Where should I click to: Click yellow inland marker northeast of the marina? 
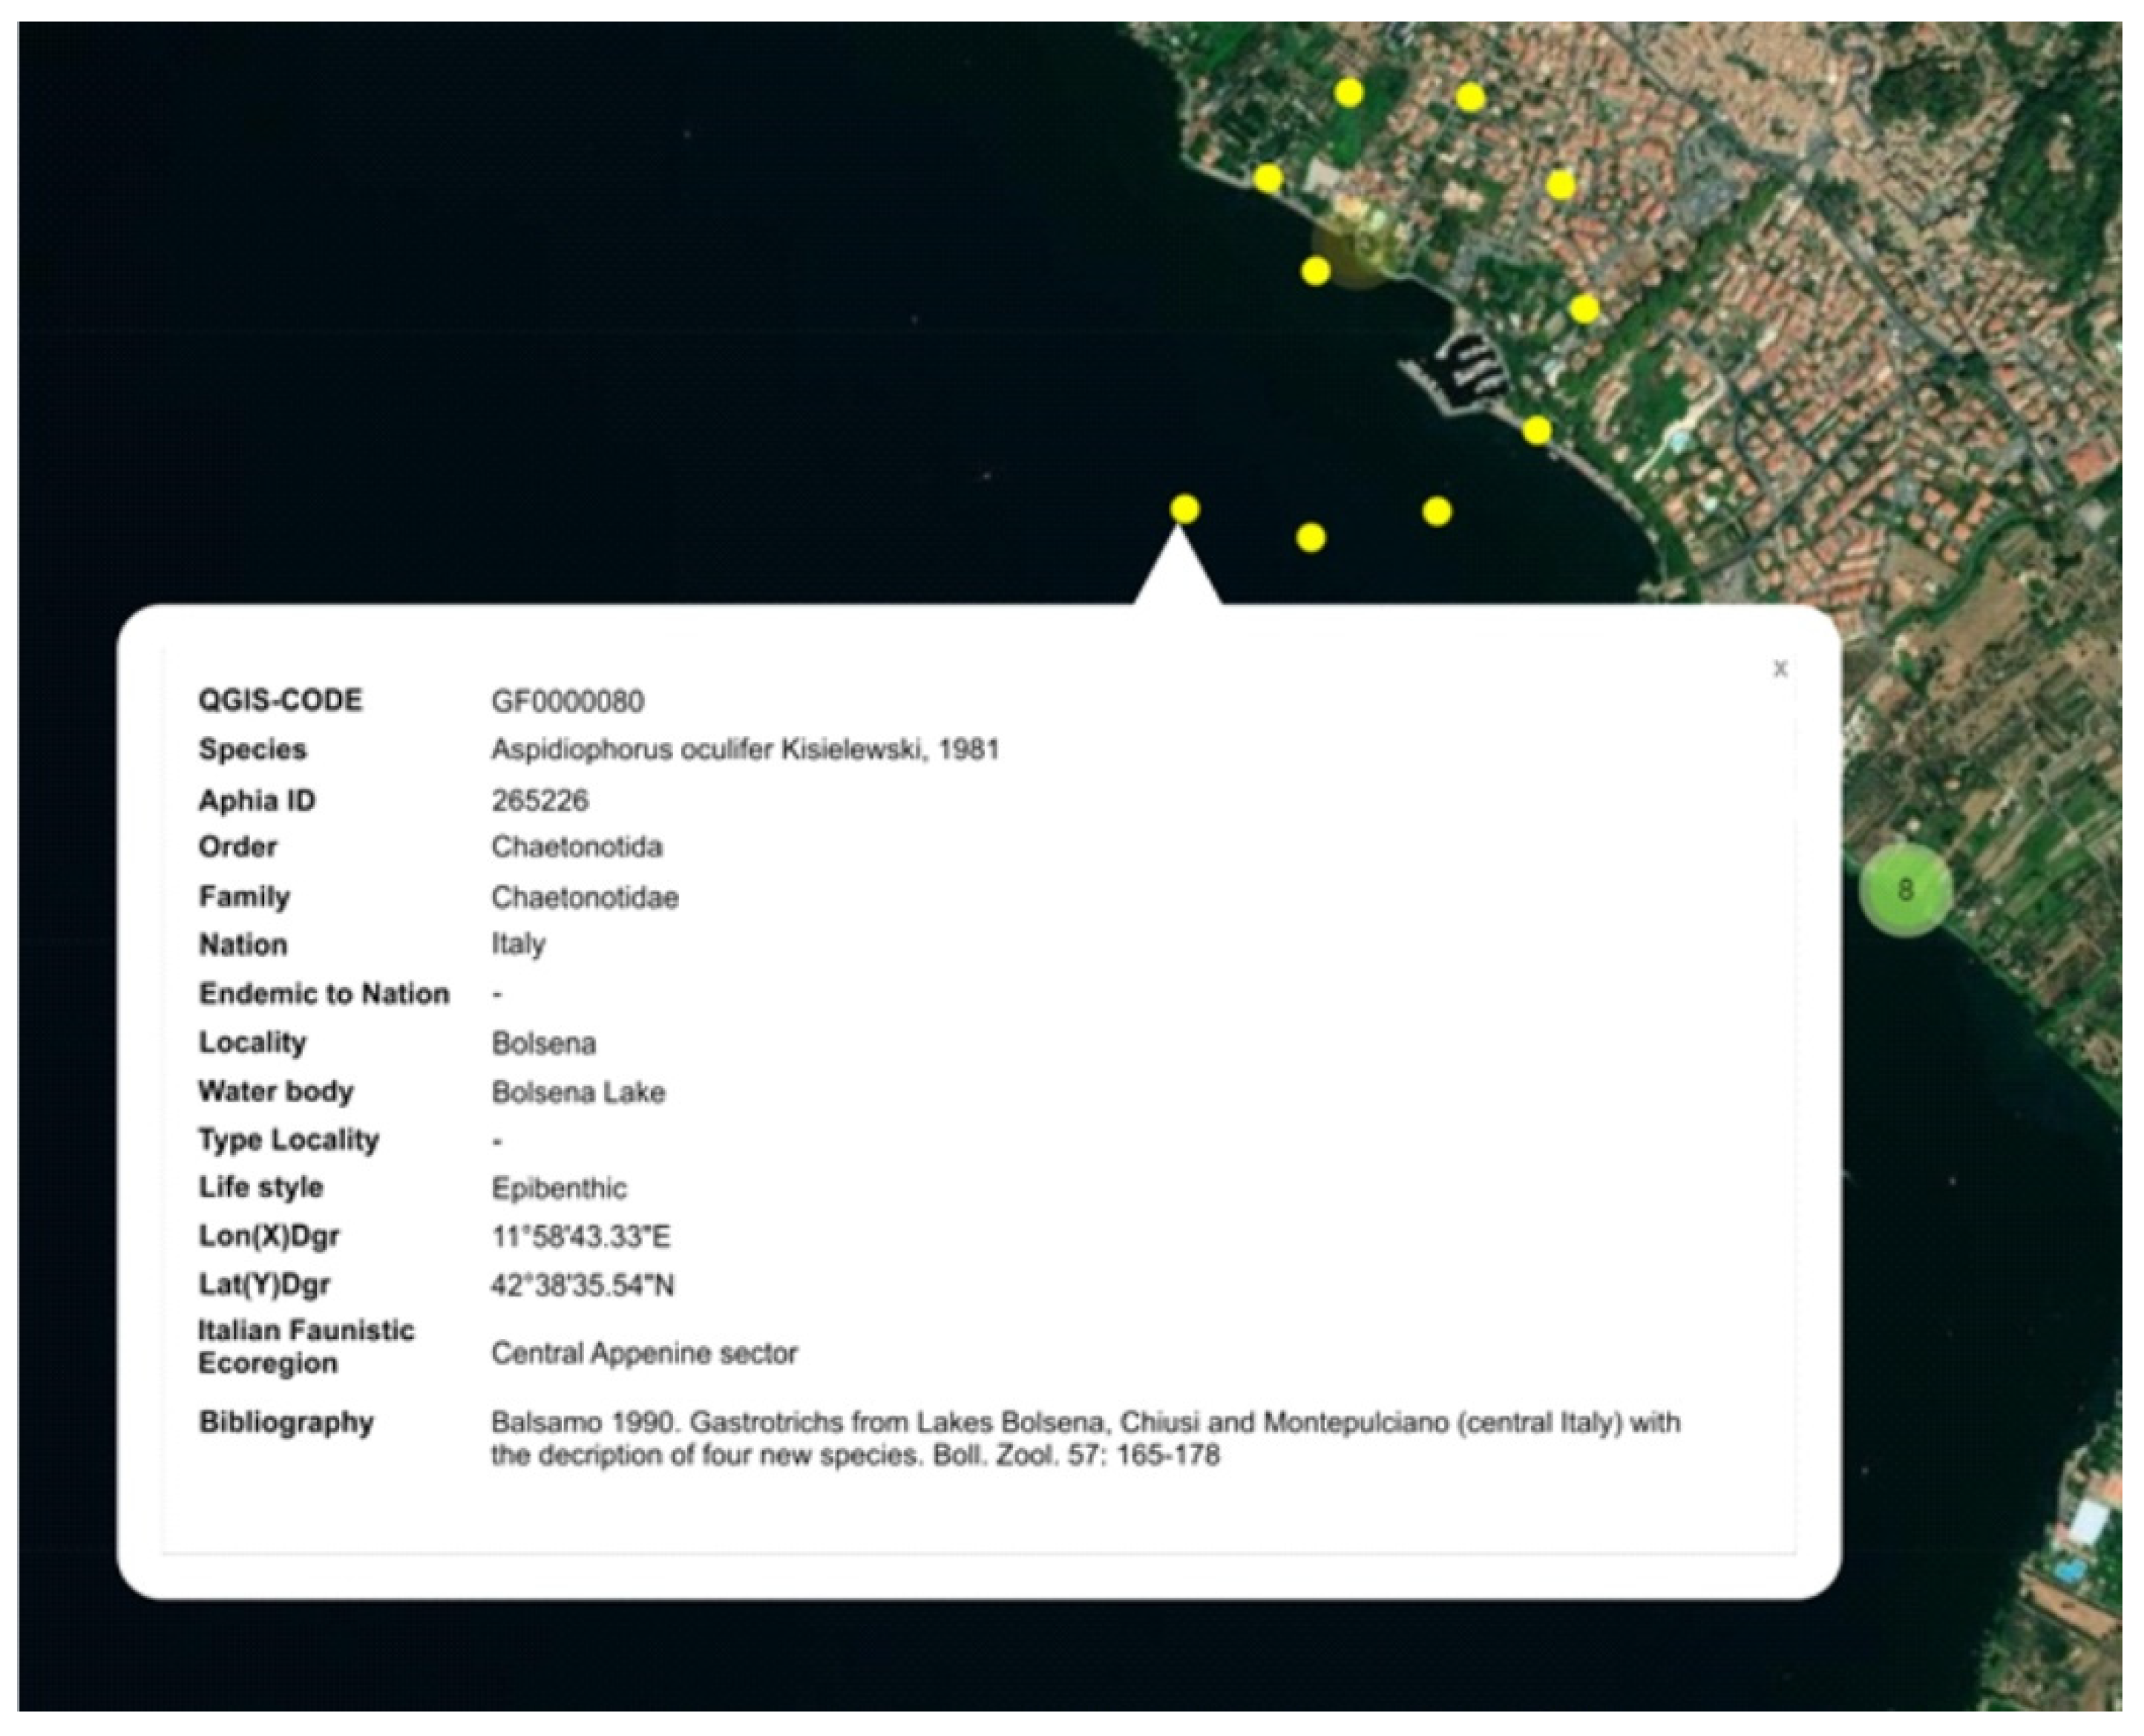[1584, 309]
